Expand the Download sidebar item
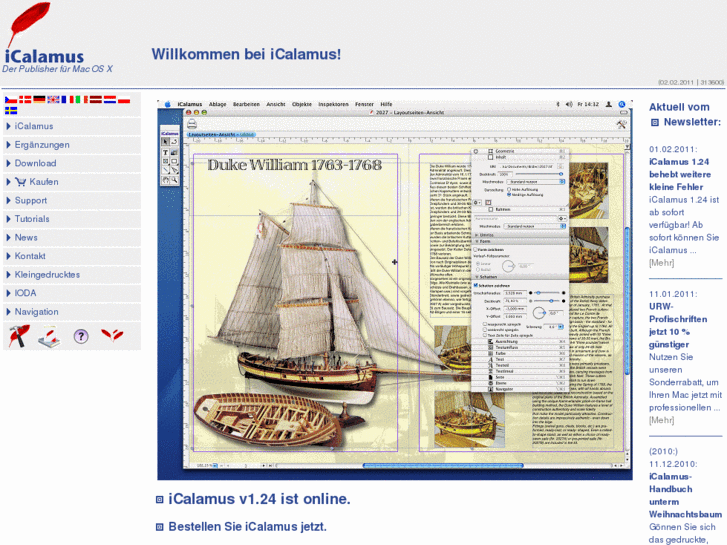Screen dimensions: 727x545 72,163
